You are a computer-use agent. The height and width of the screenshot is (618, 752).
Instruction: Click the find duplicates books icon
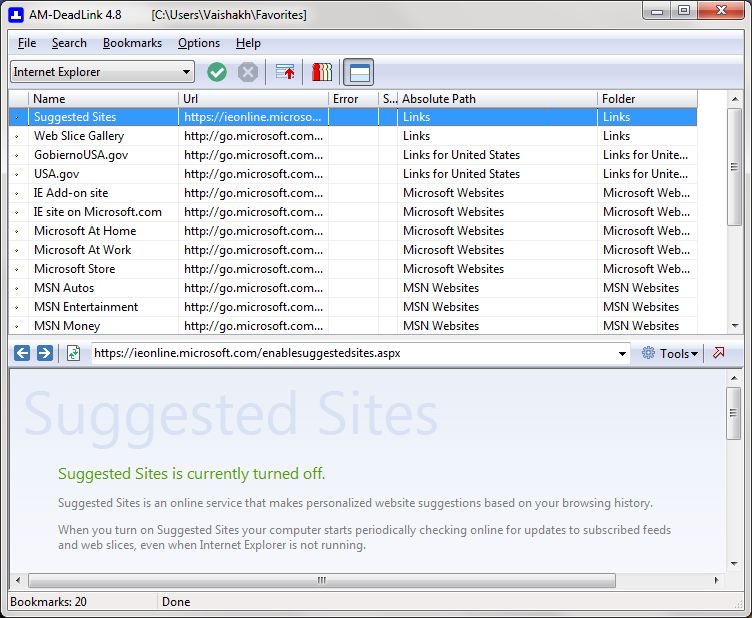[x=322, y=72]
